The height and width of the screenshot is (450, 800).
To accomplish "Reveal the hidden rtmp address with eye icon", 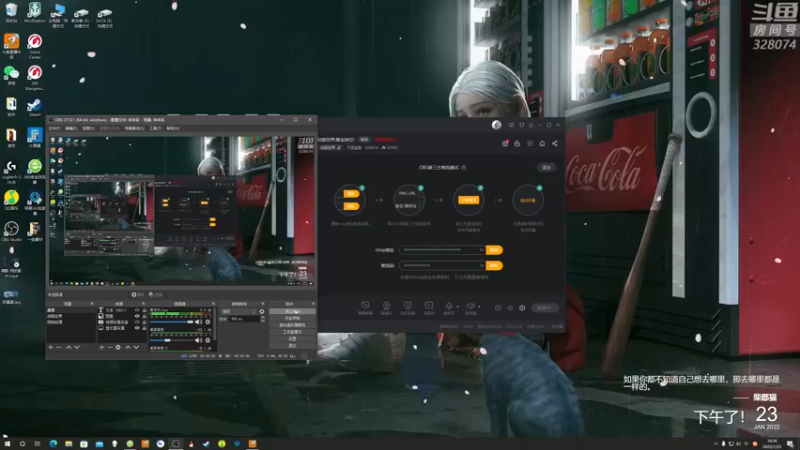I will [481, 250].
